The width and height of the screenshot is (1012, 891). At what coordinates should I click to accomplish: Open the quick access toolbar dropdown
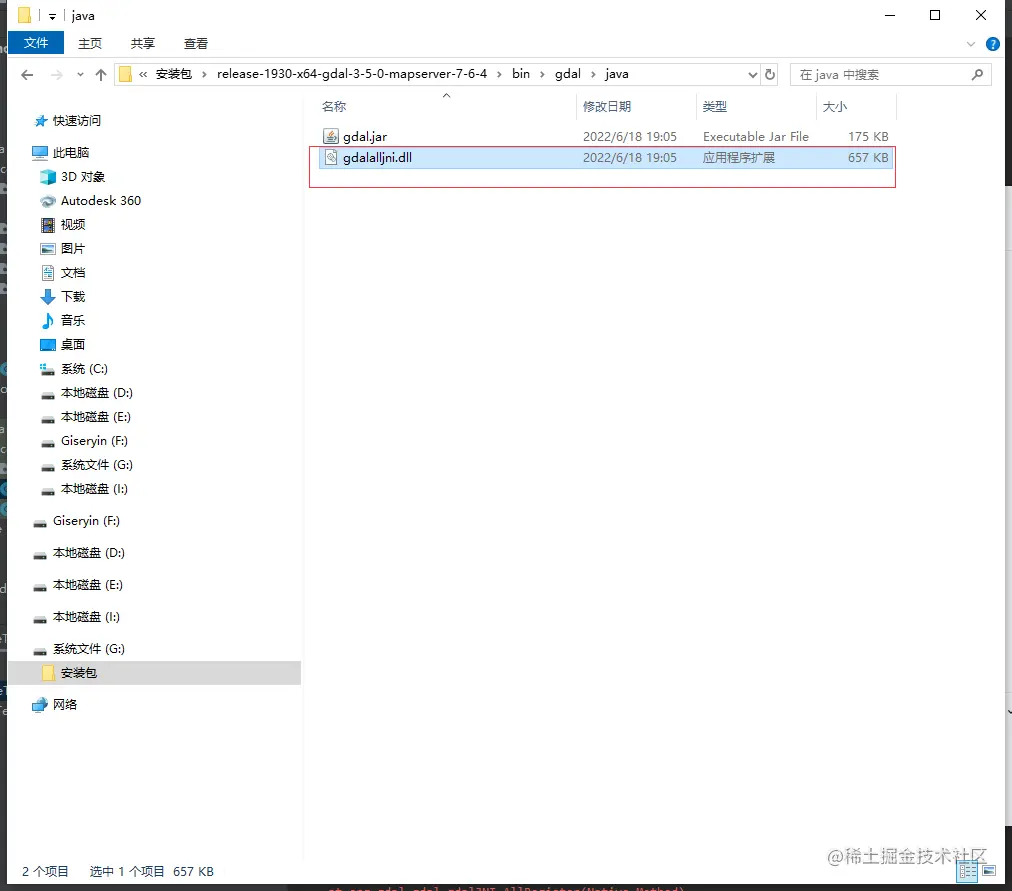(52, 16)
